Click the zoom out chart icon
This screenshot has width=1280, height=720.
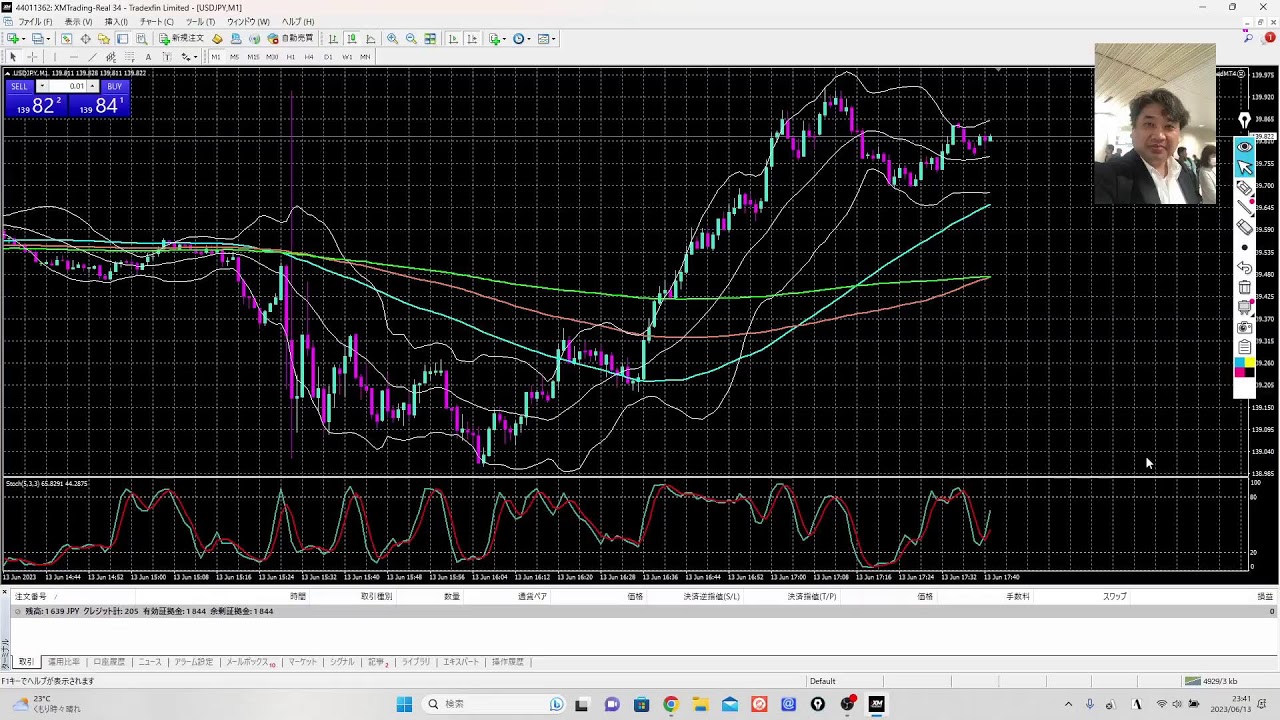click(x=411, y=39)
